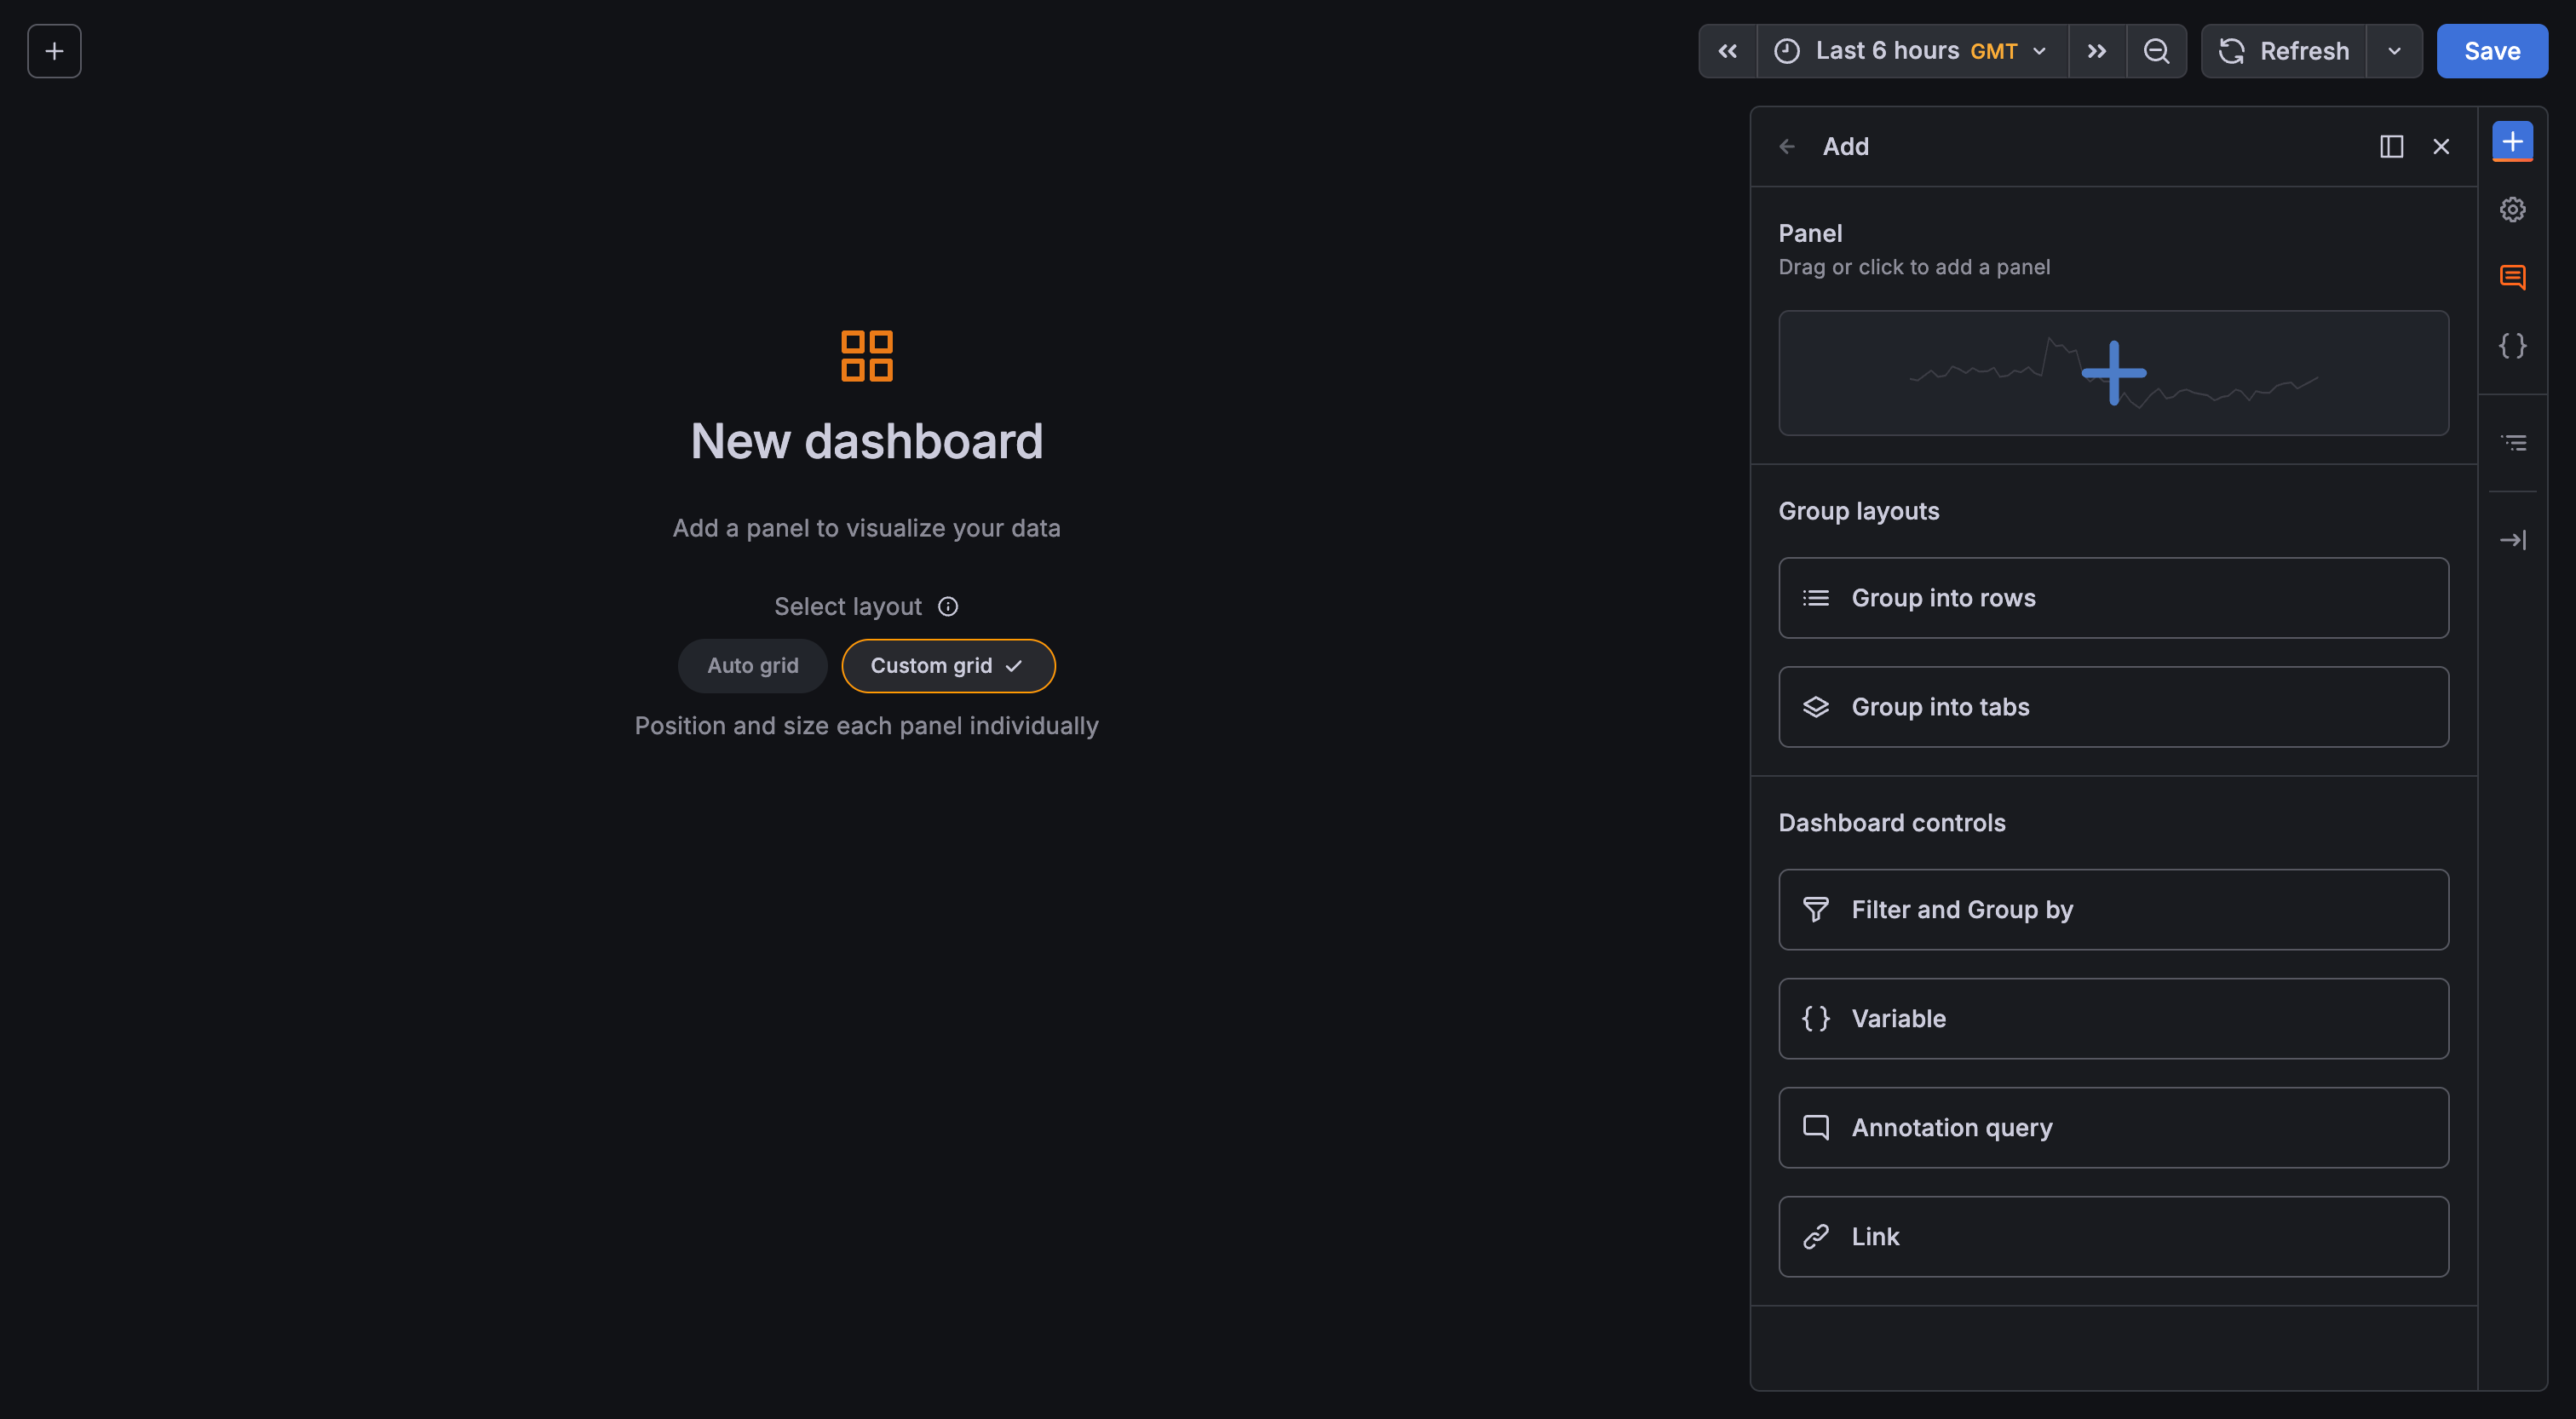Screen dimensions: 2576x1419
Task: Click the Refresh button
Action: [x=2284, y=51]
